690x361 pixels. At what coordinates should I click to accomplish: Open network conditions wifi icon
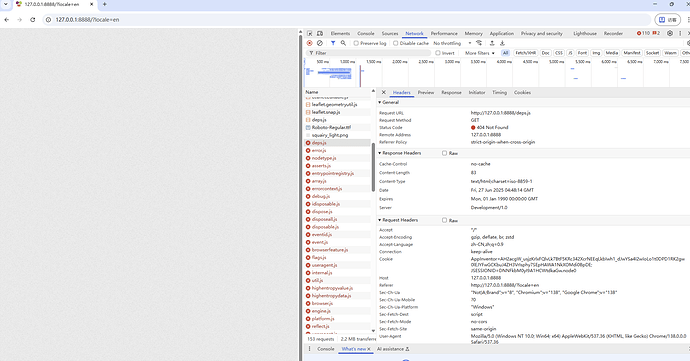(x=479, y=43)
